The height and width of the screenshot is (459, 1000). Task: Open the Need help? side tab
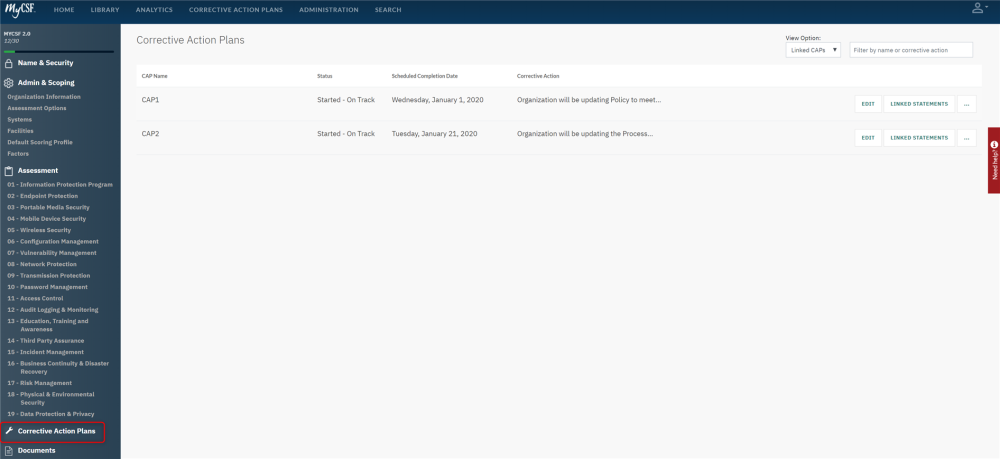pyautogui.click(x=994, y=160)
